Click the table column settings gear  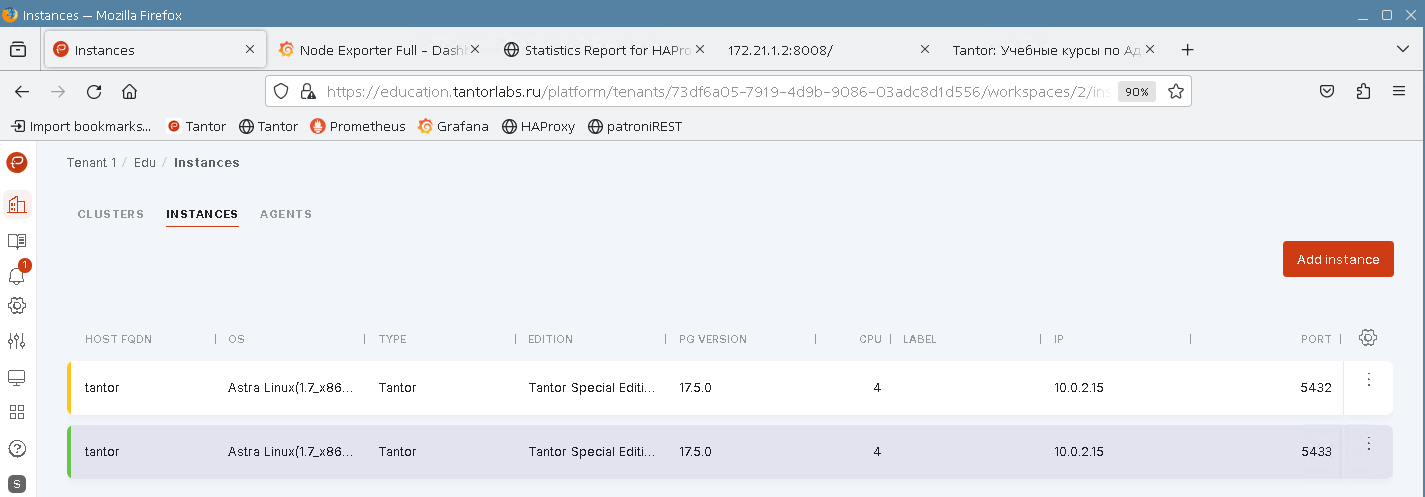(x=1368, y=338)
